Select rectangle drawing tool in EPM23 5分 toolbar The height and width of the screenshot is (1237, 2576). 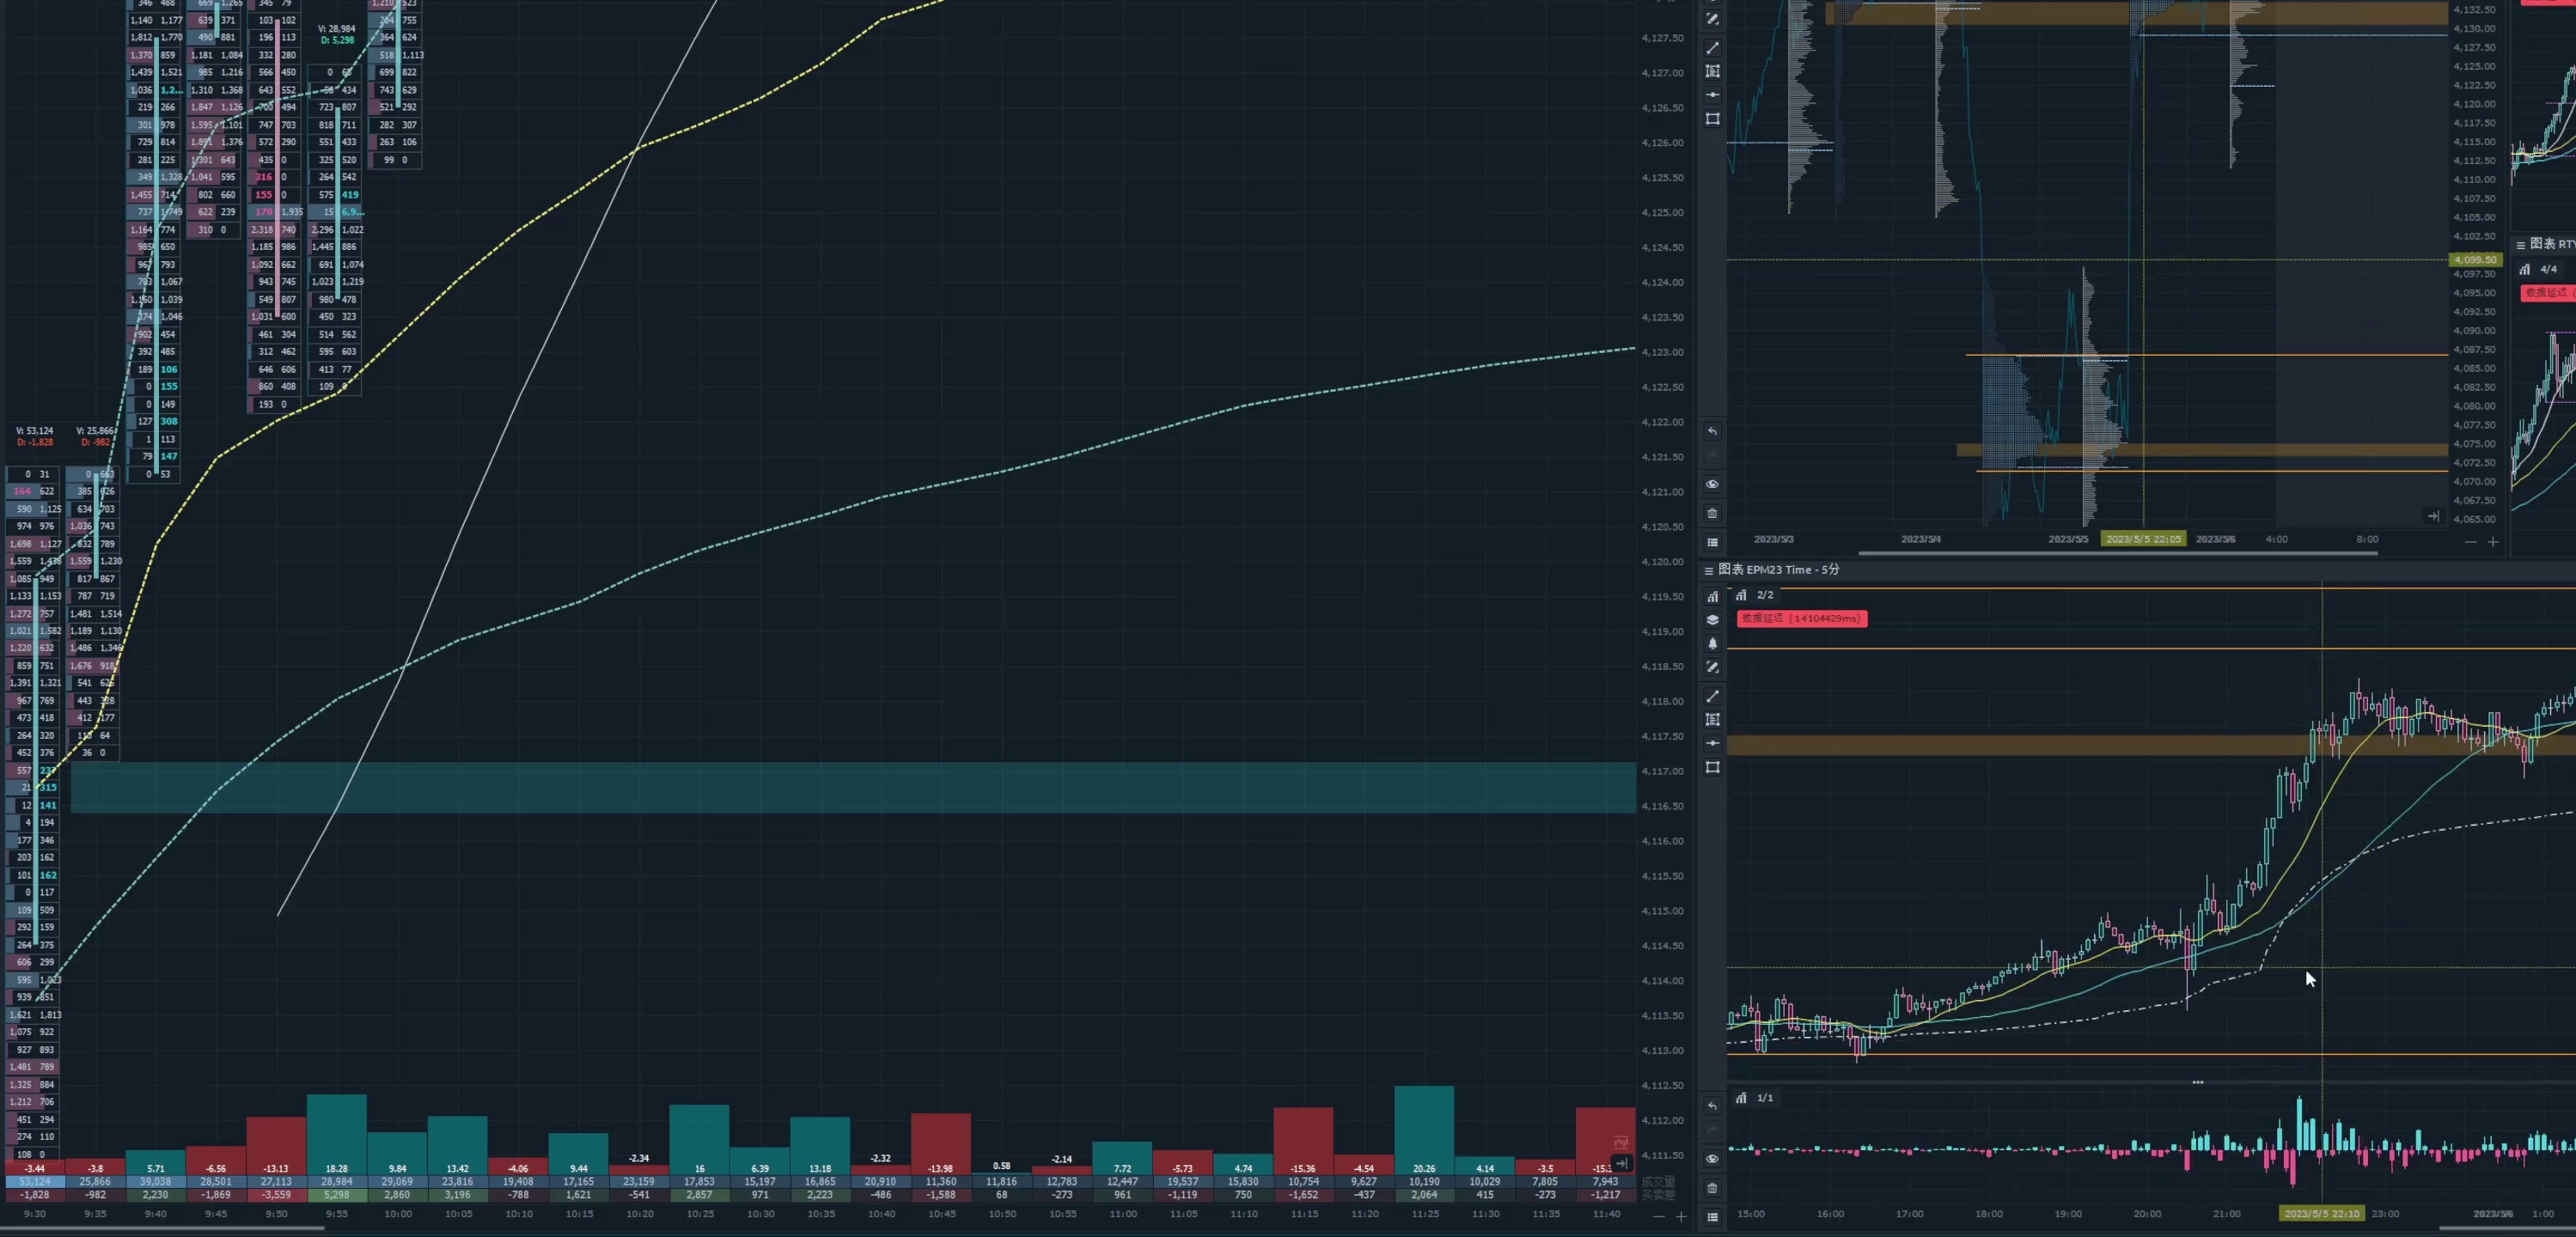pos(1712,768)
